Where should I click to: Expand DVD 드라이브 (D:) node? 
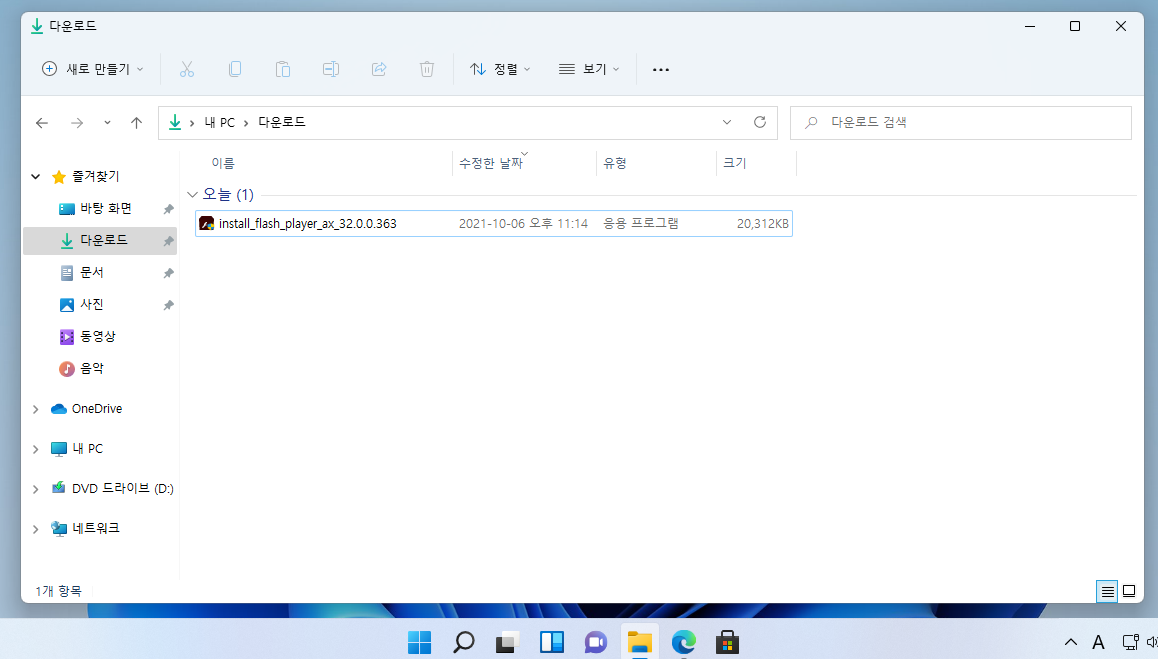[35, 488]
